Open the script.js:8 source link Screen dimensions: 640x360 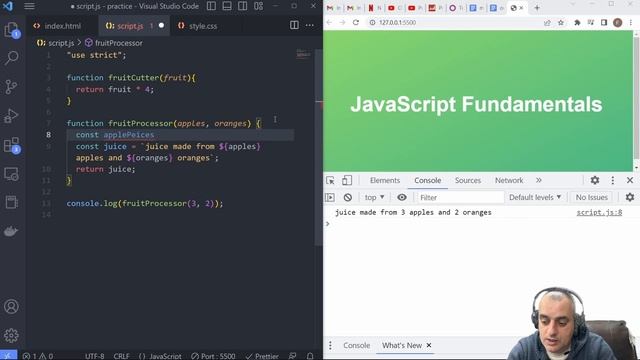tap(599, 213)
